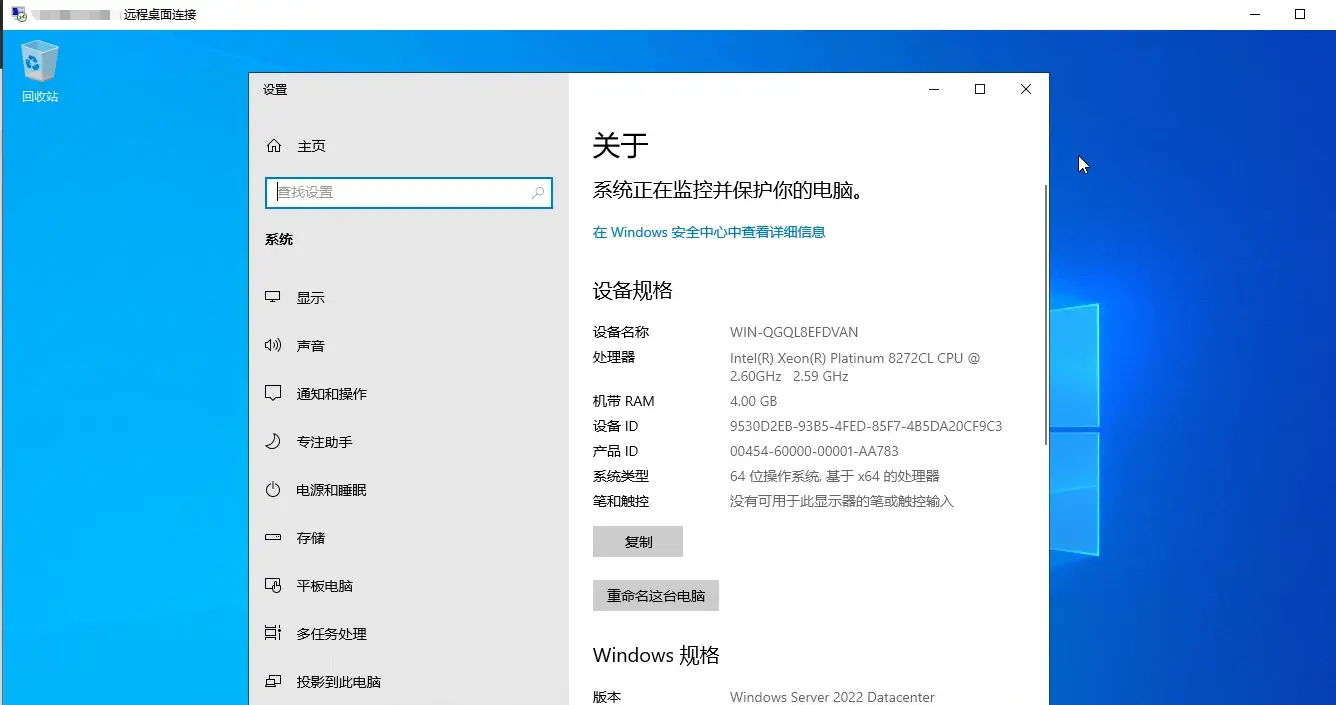The width and height of the screenshot is (1336, 705).
Task: Maximize the Remote Desktop Connection window
Action: coord(1300,14)
